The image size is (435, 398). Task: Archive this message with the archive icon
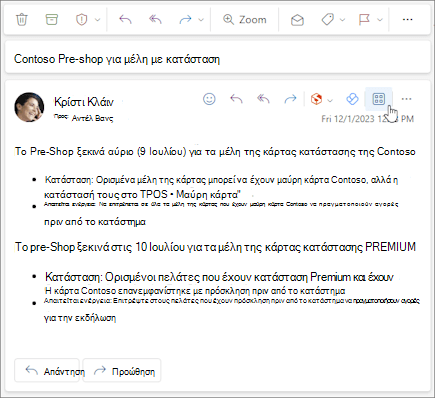pyautogui.click(x=51, y=20)
